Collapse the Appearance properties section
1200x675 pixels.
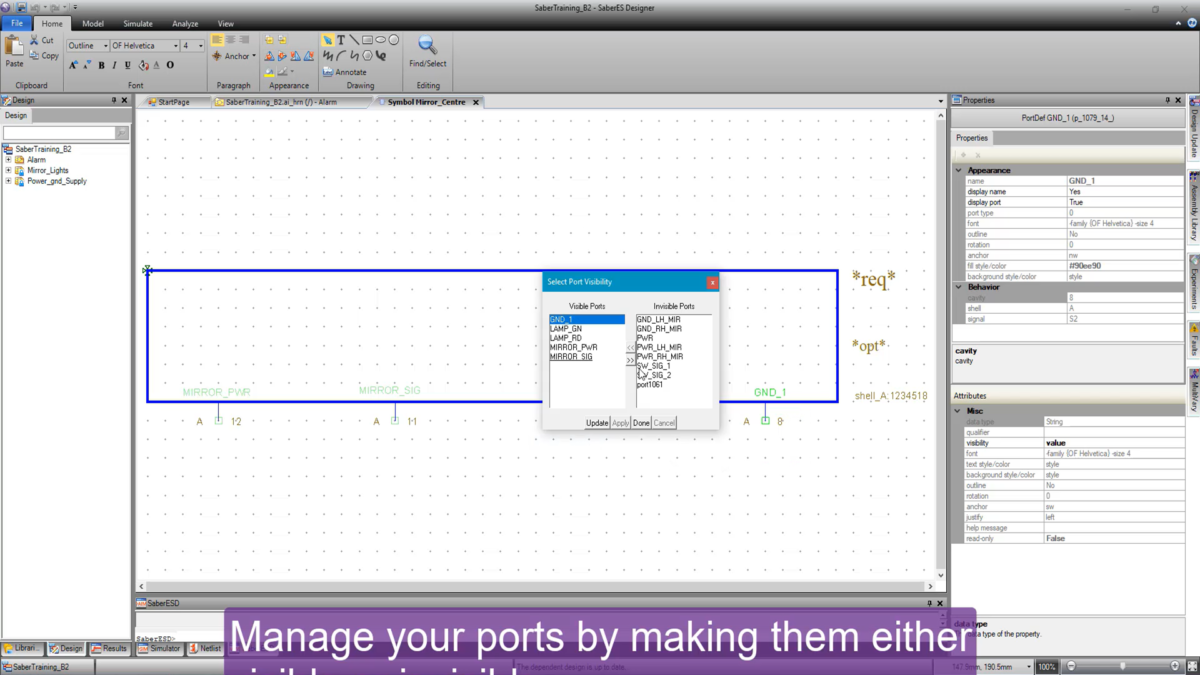click(959, 171)
